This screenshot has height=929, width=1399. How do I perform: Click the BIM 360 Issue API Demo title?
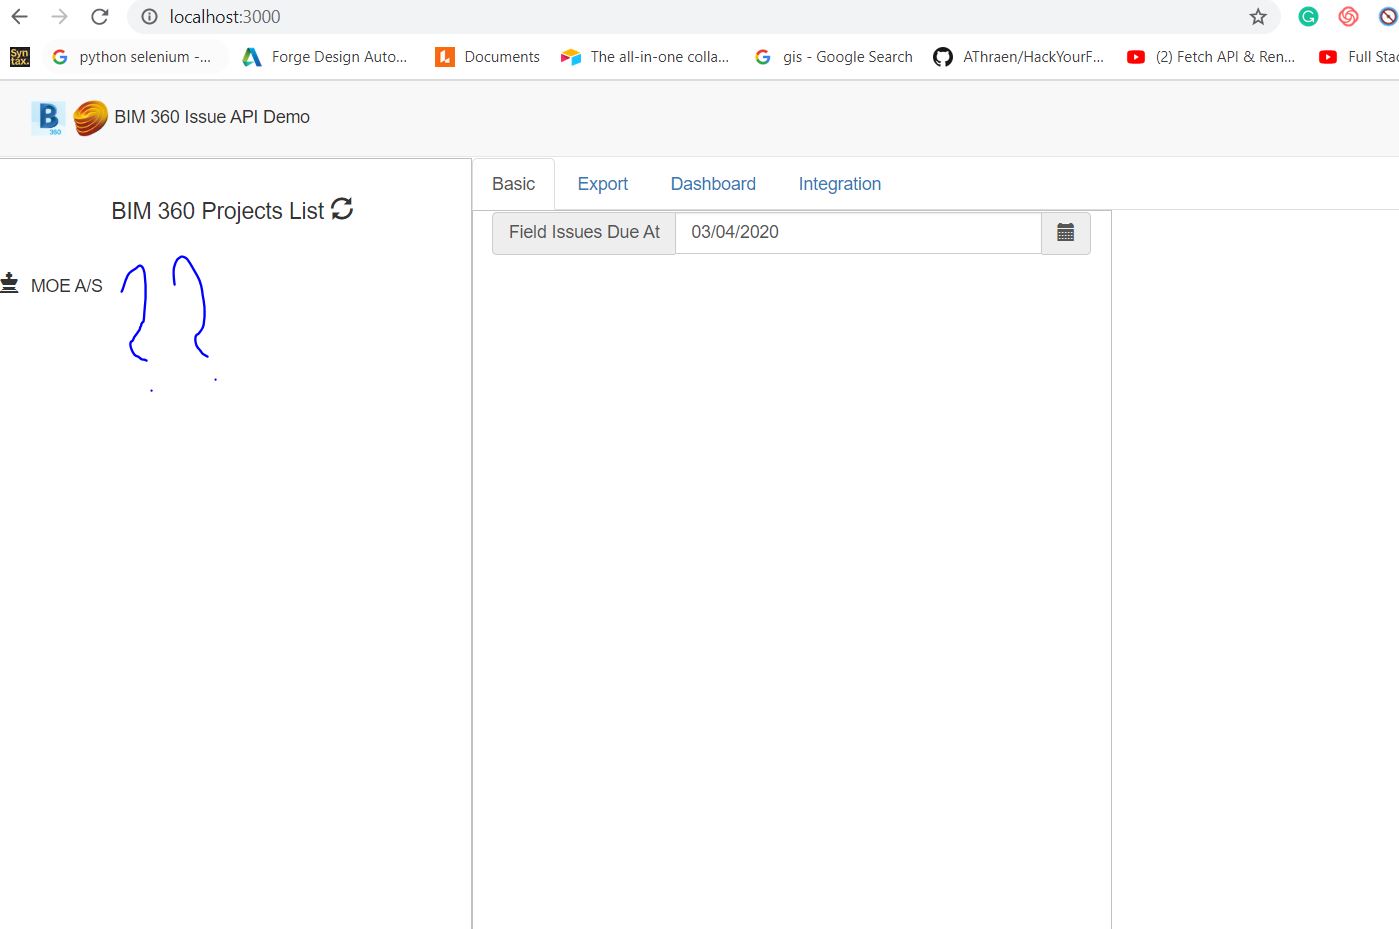212,117
